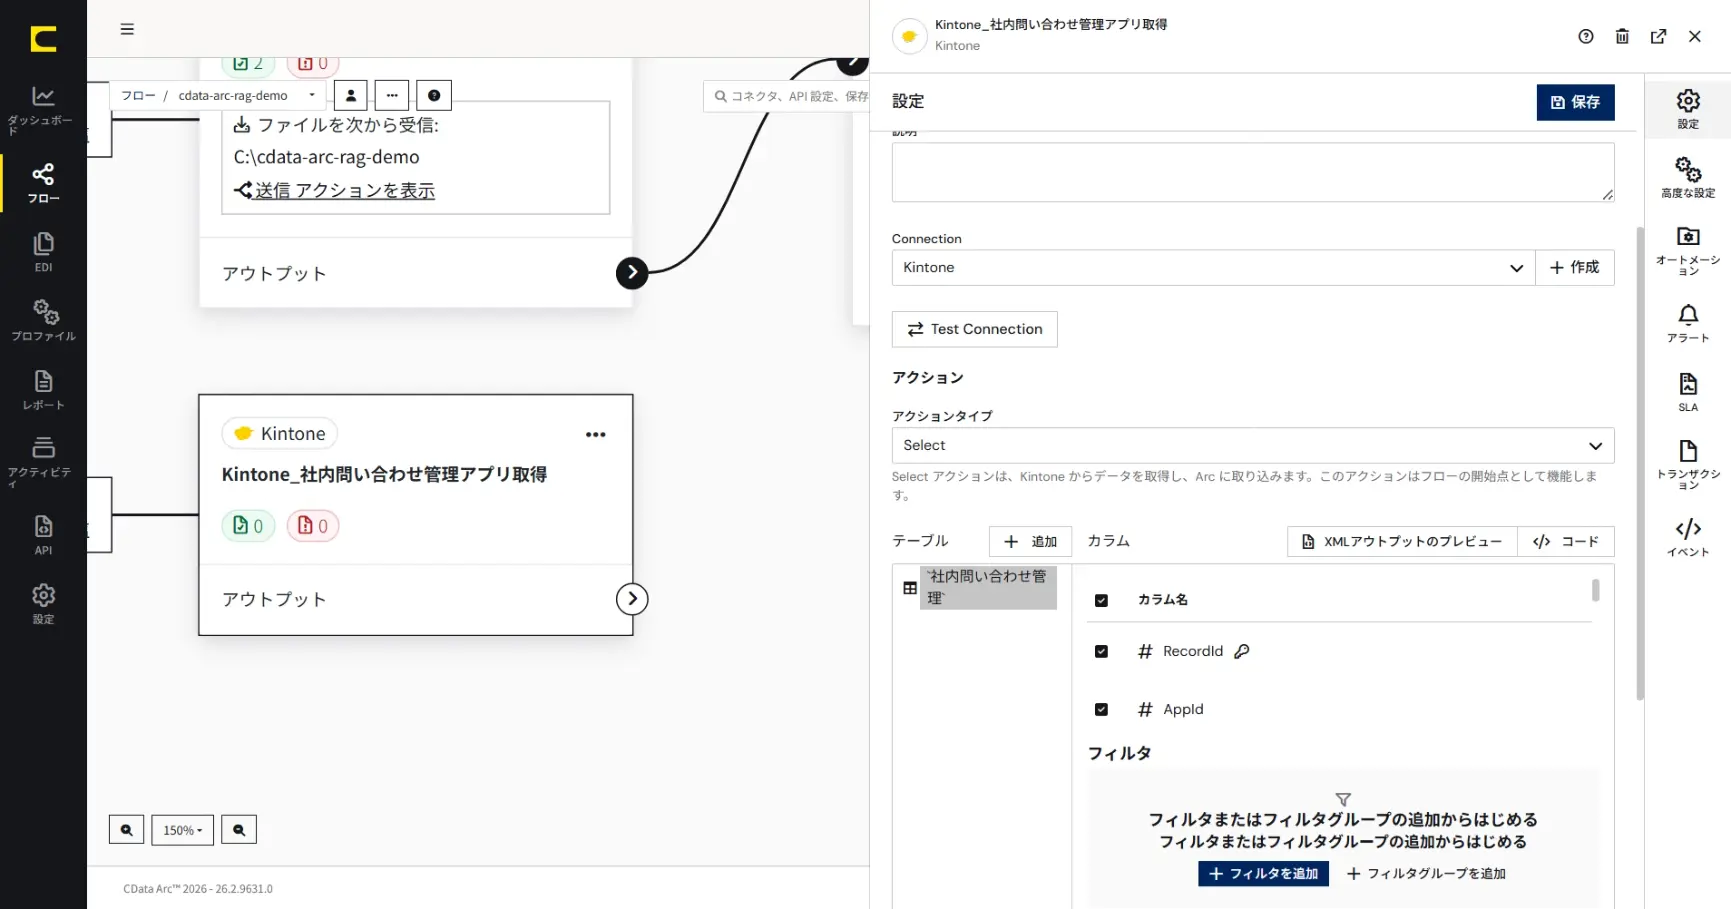Screen dimensions: 1731x909
Task: Open the Transactions tab
Action: pos(1688,464)
